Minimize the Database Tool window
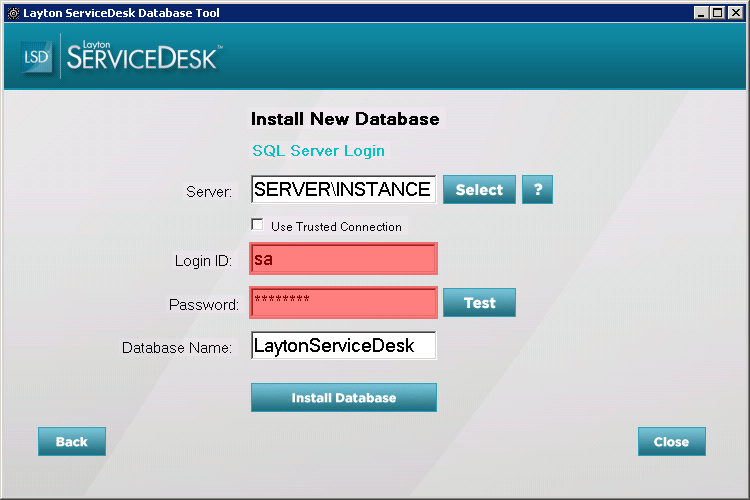Screen dimensions: 750x500 (x=701, y=13)
